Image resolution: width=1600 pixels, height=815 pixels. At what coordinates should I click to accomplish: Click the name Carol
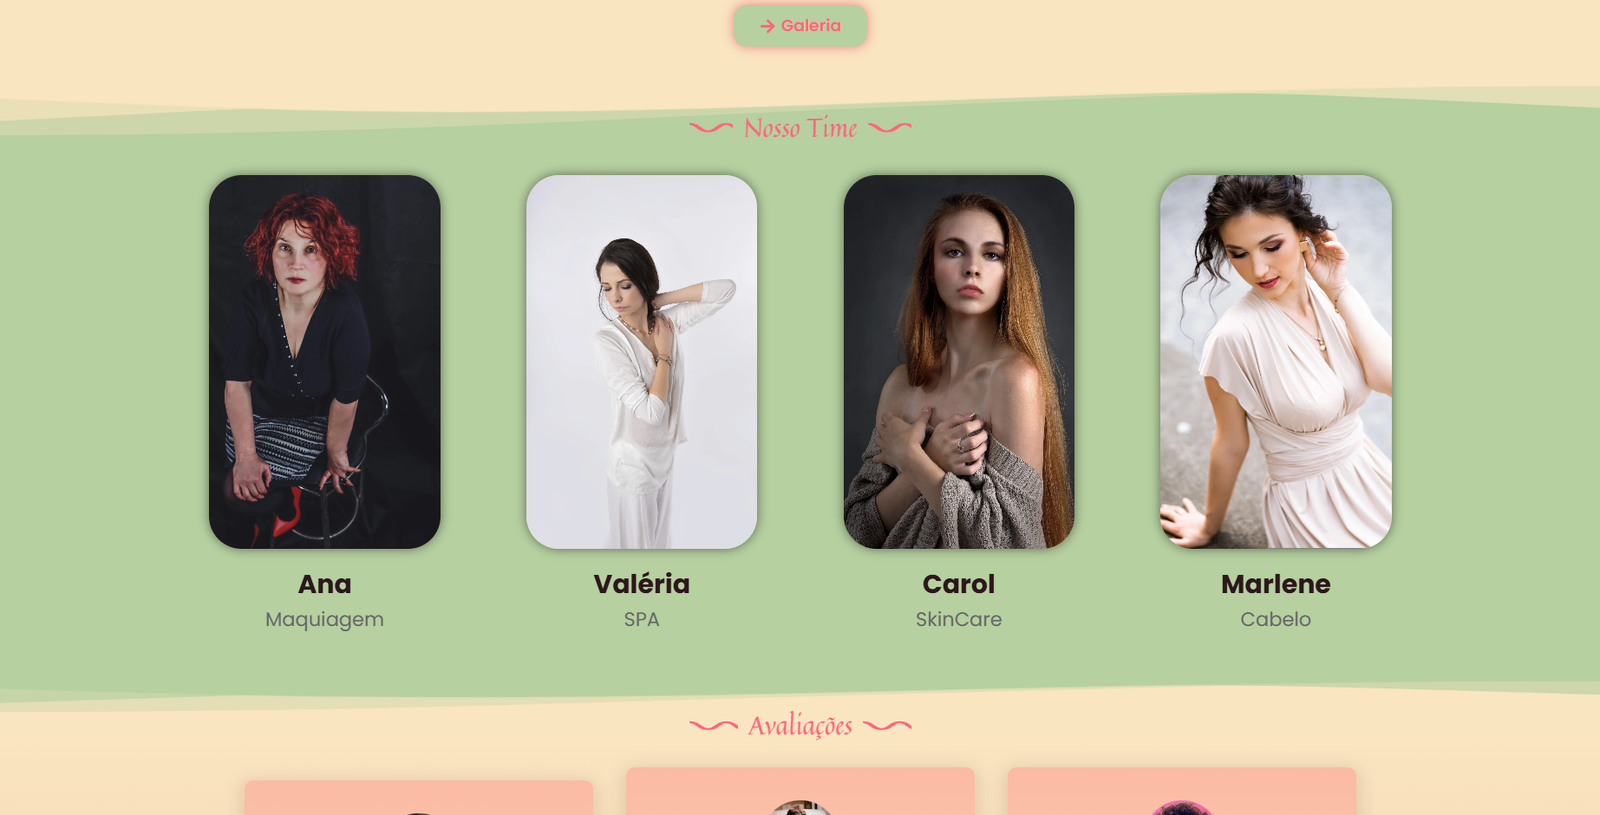point(959,584)
